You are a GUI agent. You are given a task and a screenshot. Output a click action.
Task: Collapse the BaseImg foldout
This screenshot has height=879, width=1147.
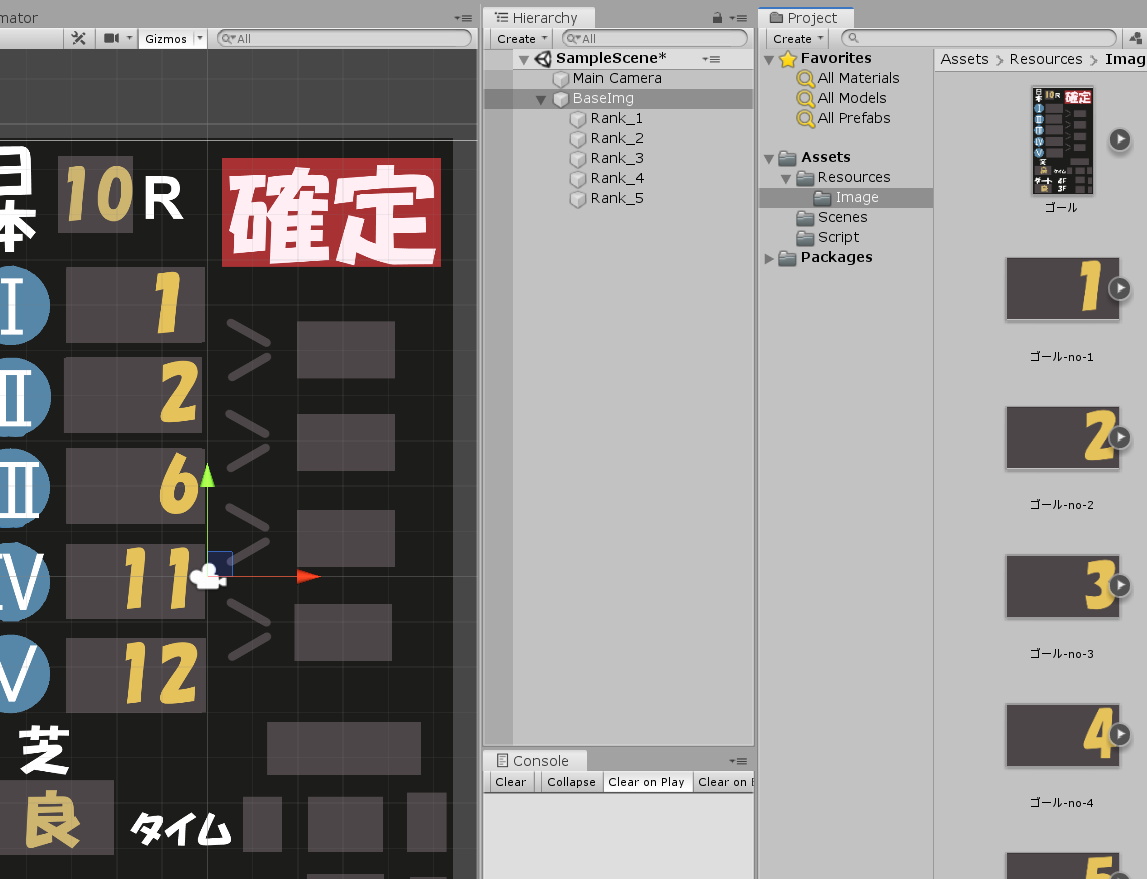point(541,99)
